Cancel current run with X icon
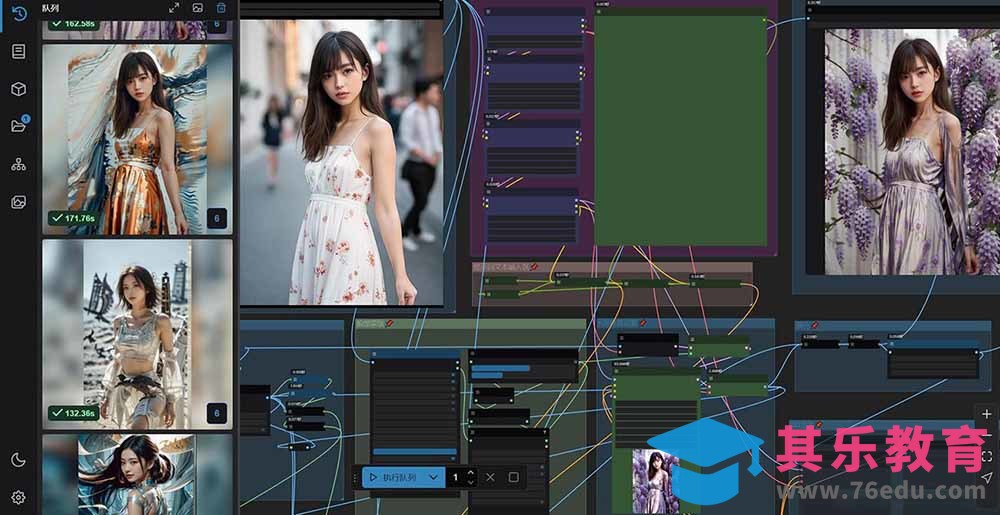Screen dimensions: 1000x515 tap(490, 477)
